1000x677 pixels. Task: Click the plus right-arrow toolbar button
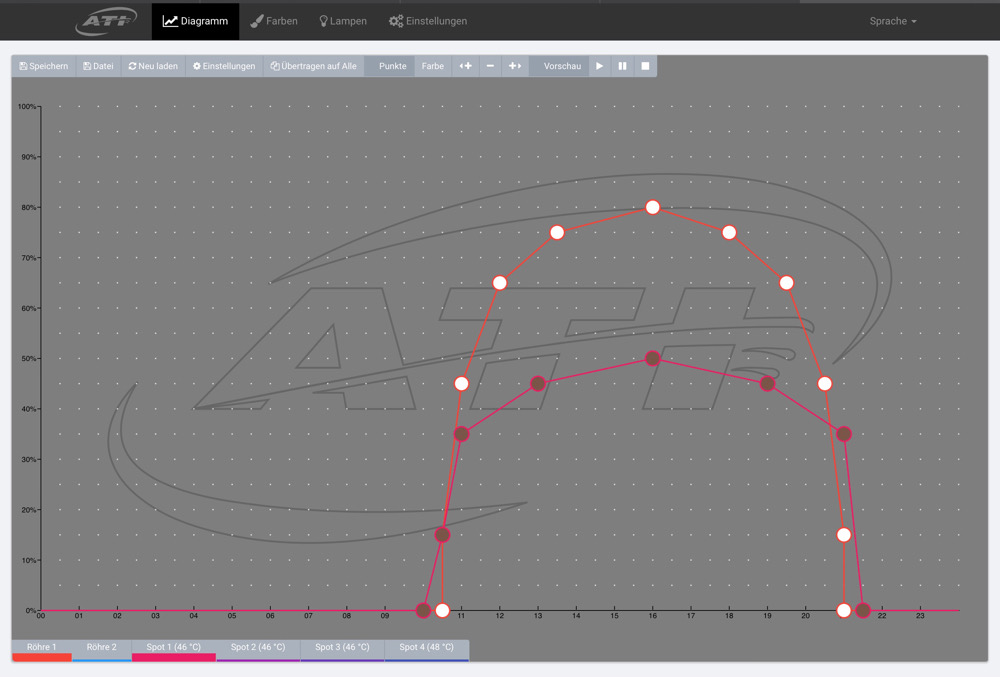[x=515, y=66]
